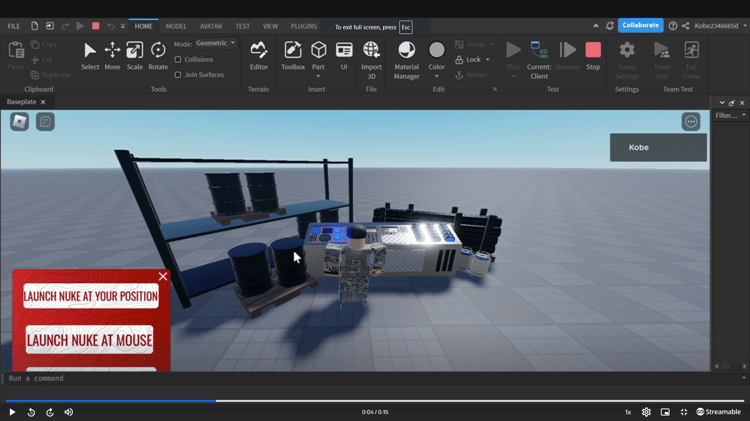This screenshot has height=421, width=750.
Task: Stop the running test with Stop button
Action: tap(593, 56)
